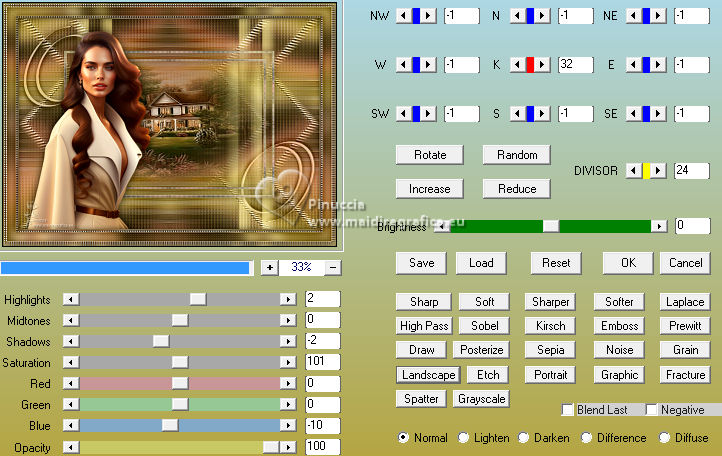Click the preview image thumbnail
722x456 pixels.
click(x=170, y=124)
